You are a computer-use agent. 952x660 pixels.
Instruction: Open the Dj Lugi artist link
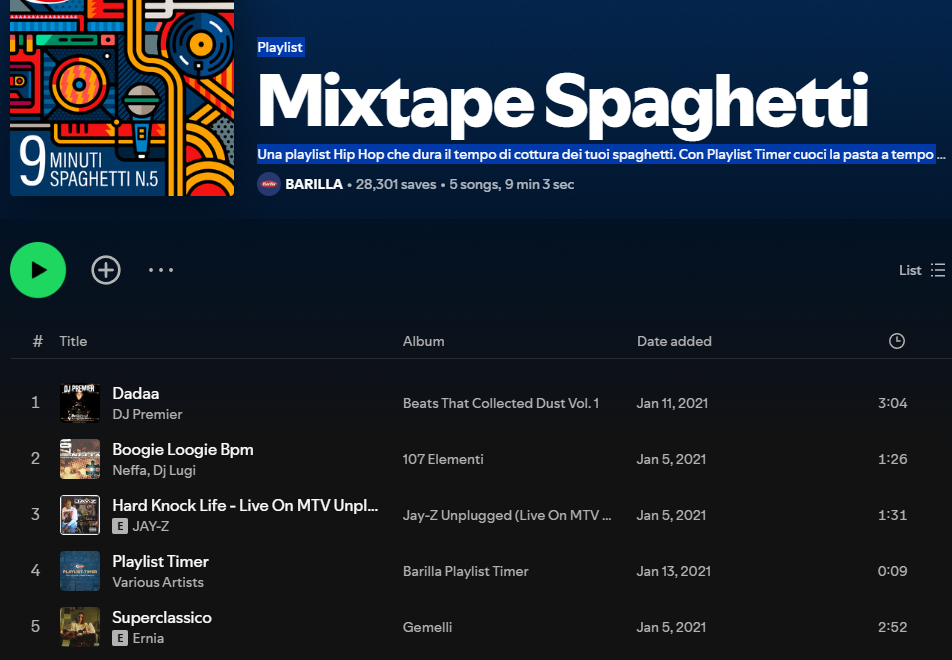[x=174, y=471]
